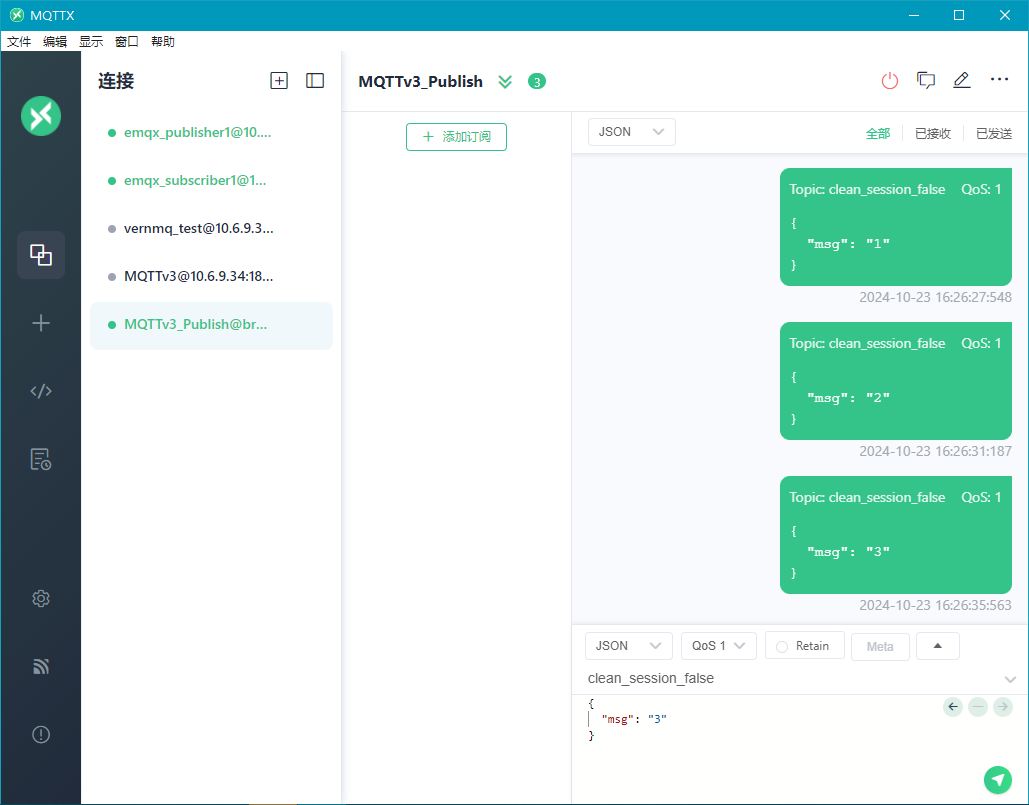Open the Script page icon in sidebar
This screenshot has width=1029, height=805.
click(x=41, y=392)
